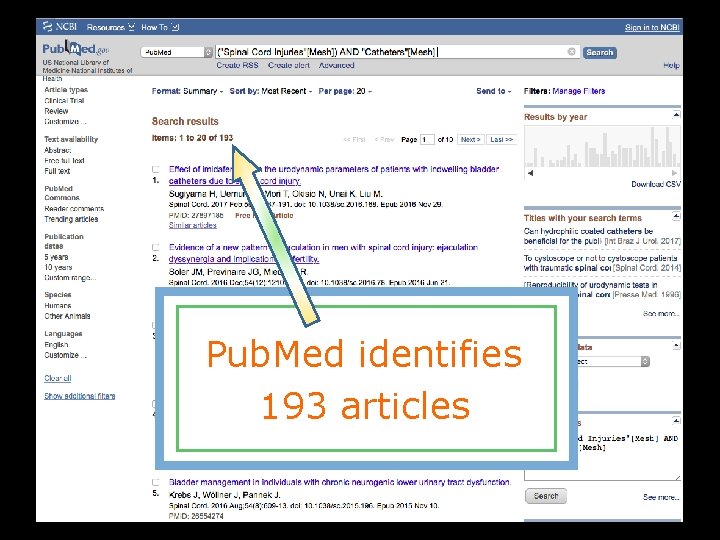Collapse the Titles with your search terms panel
This screenshot has width=720, height=540.
(x=676, y=215)
